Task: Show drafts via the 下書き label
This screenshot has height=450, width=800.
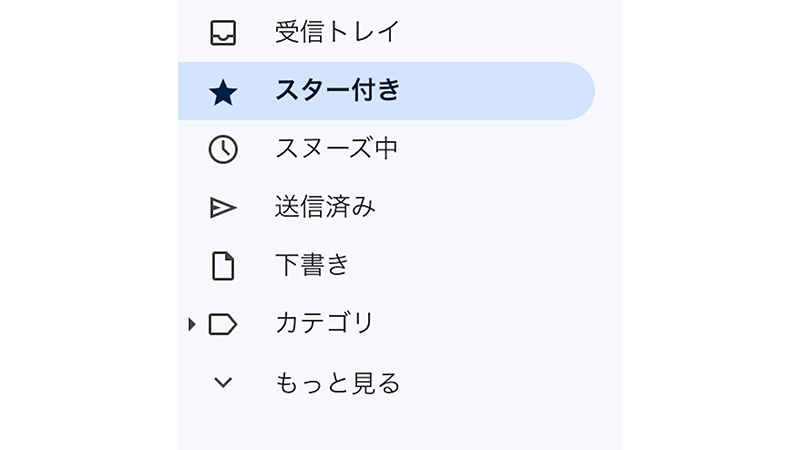Action: tap(312, 265)
